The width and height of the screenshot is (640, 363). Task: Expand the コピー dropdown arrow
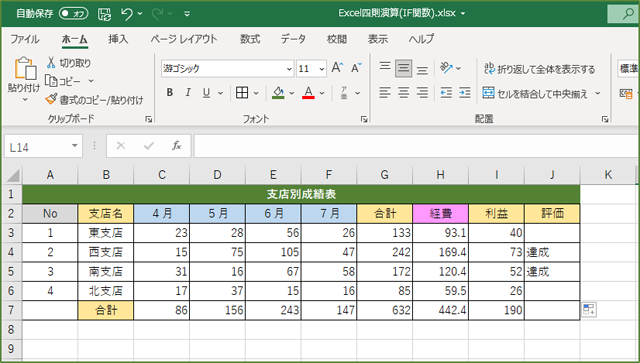[x=91, y=81]
